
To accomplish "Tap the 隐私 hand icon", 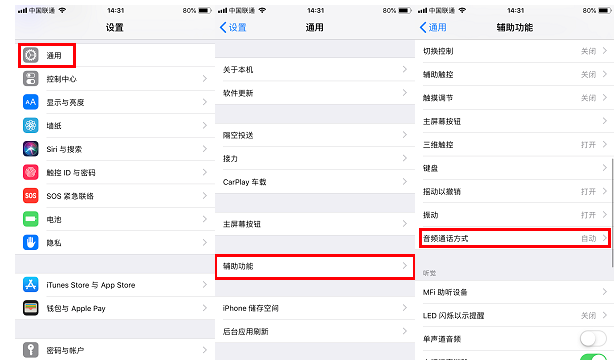I will coord(31,242).
